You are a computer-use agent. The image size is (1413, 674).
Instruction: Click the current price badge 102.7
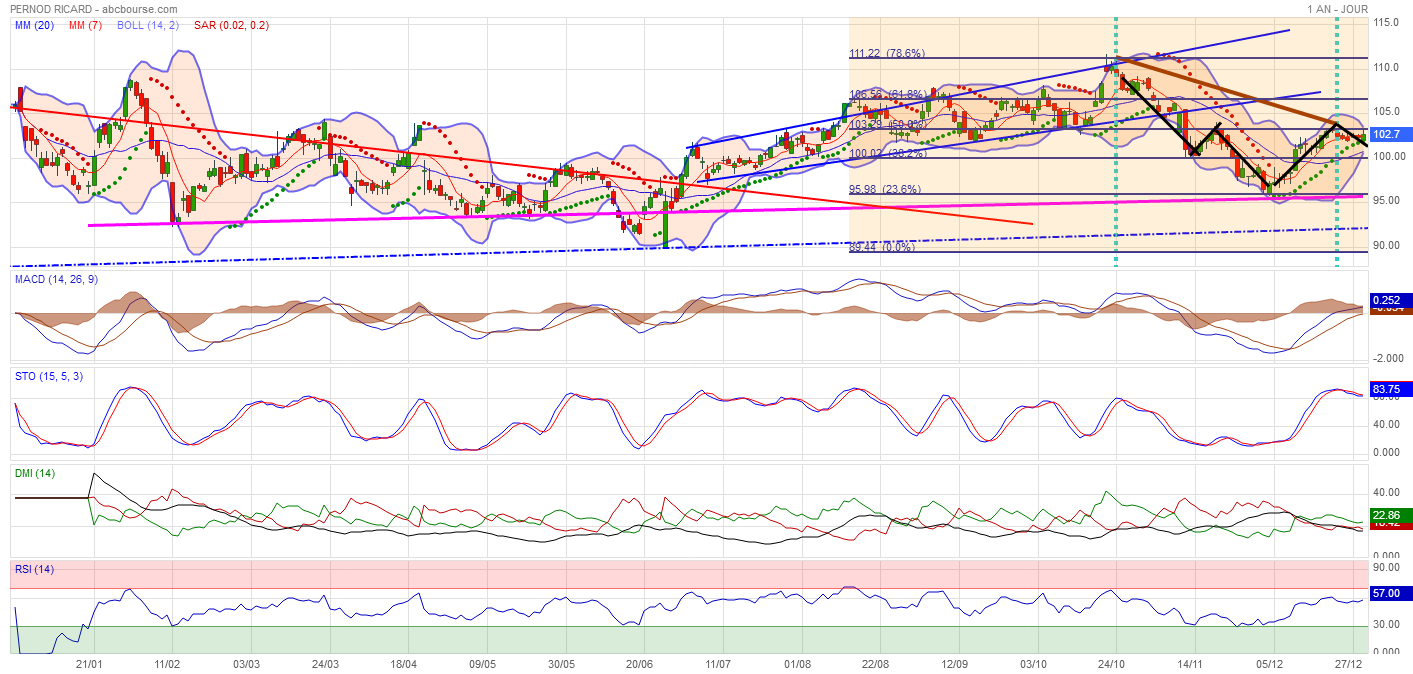pos(1390,134)
